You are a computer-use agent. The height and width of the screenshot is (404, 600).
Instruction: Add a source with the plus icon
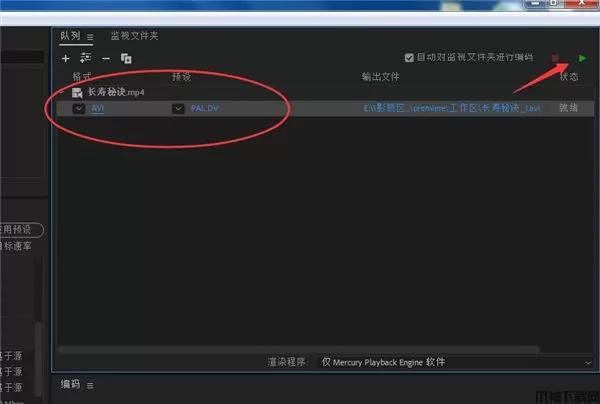(x=65, y=59)
